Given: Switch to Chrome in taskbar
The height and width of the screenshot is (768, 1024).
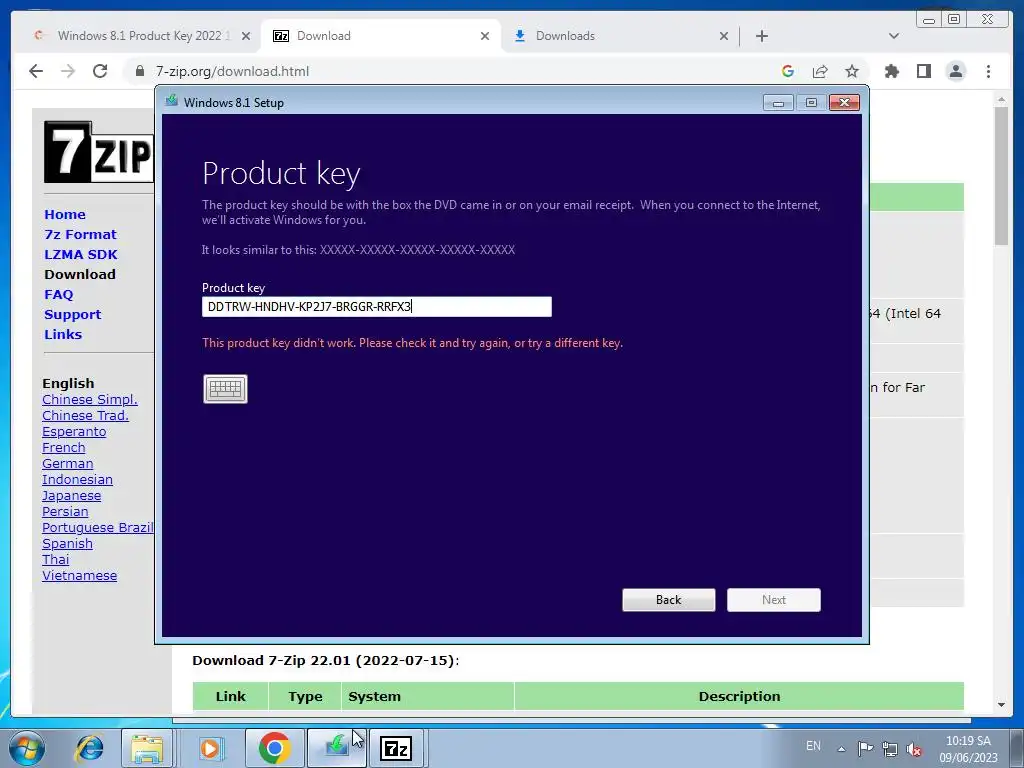Looking at the screenshot, I should click(274, 748).
